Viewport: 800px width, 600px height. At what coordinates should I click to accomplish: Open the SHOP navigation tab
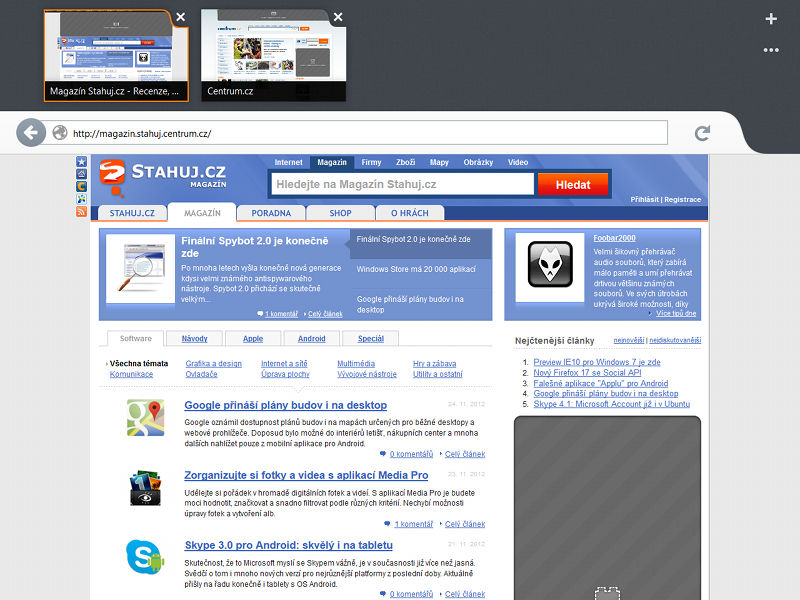340,213
